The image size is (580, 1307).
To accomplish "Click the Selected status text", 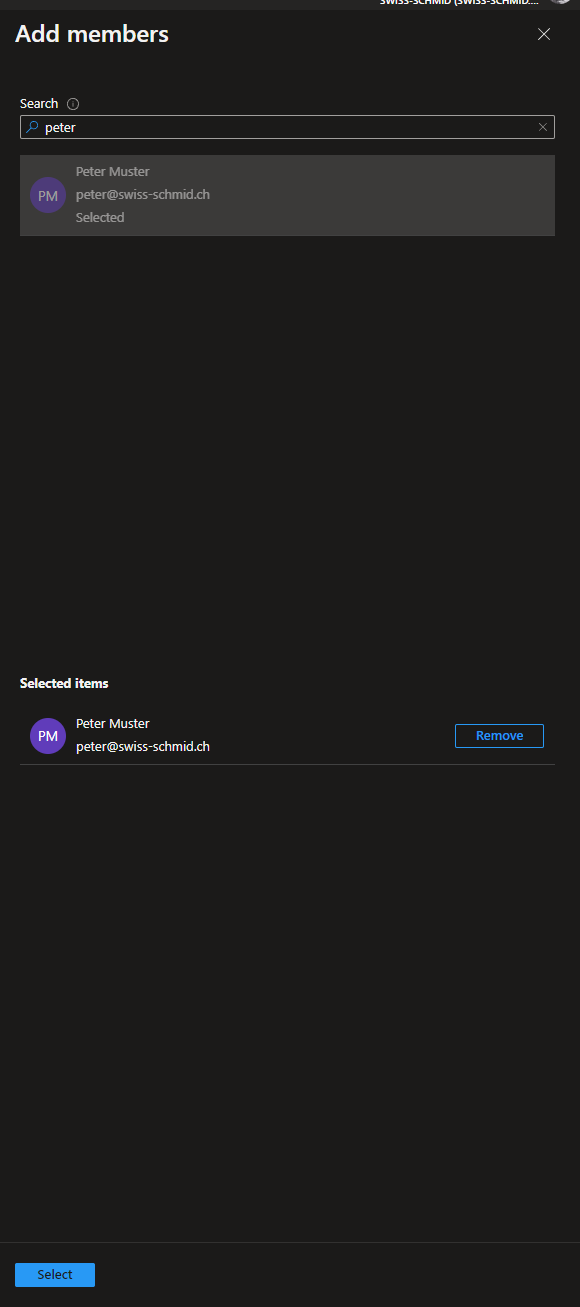I will pos(100,217).
